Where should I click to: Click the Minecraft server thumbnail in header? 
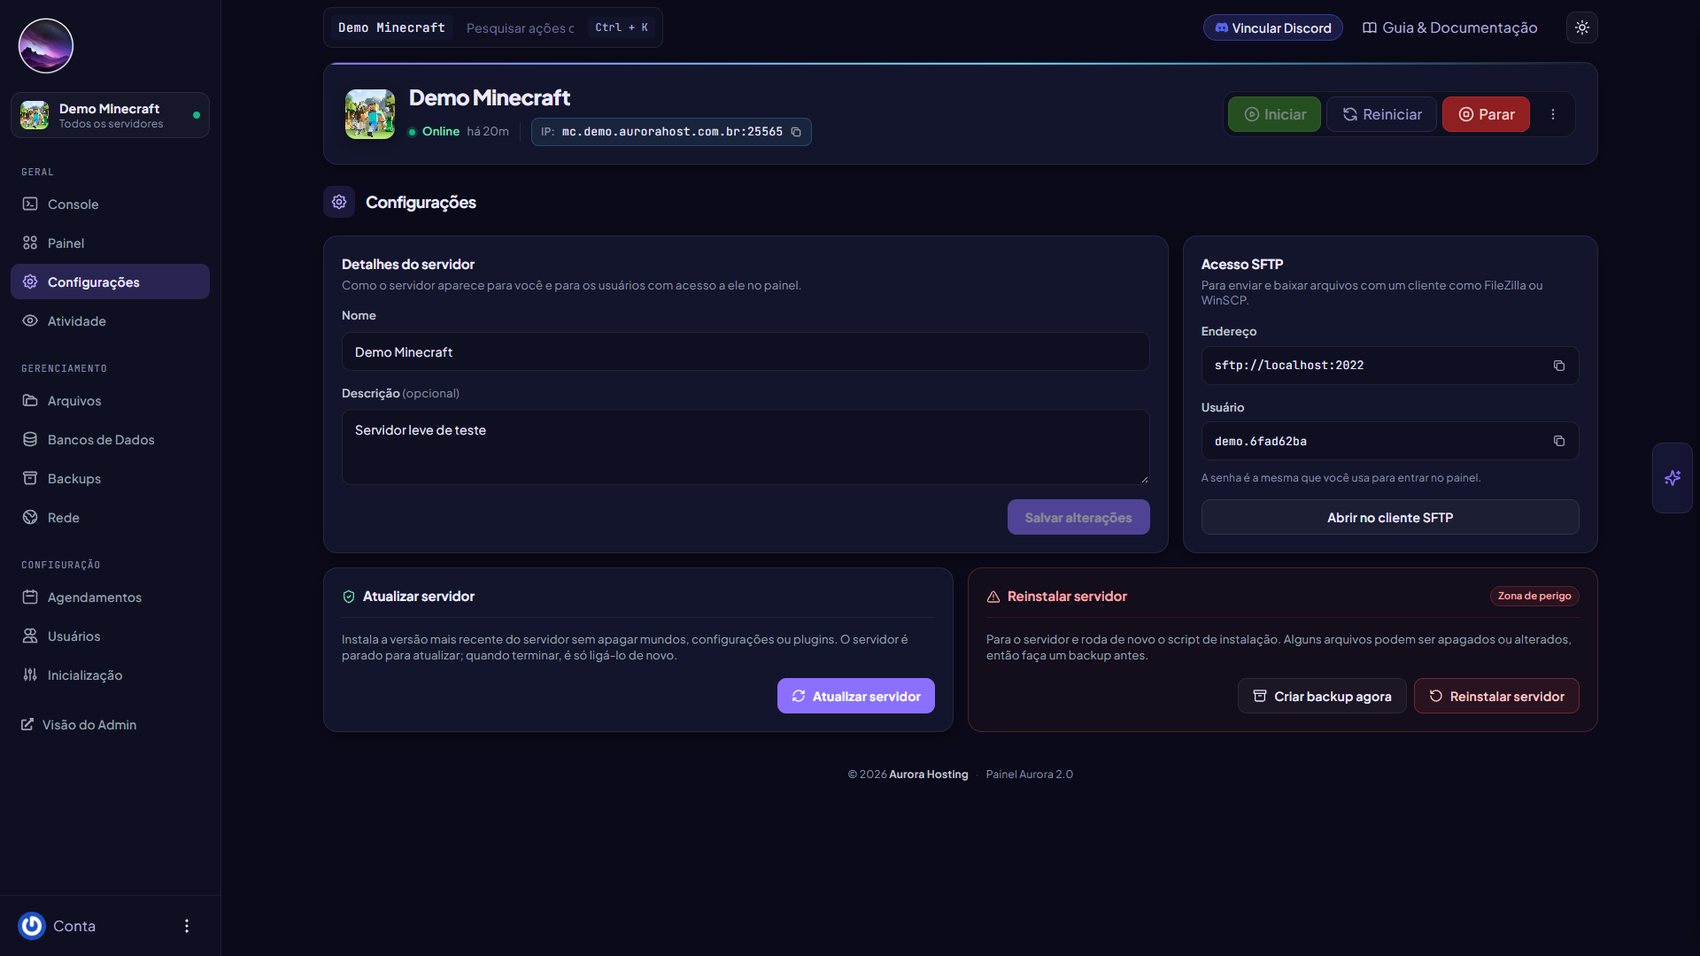click(x=370, y=114)
